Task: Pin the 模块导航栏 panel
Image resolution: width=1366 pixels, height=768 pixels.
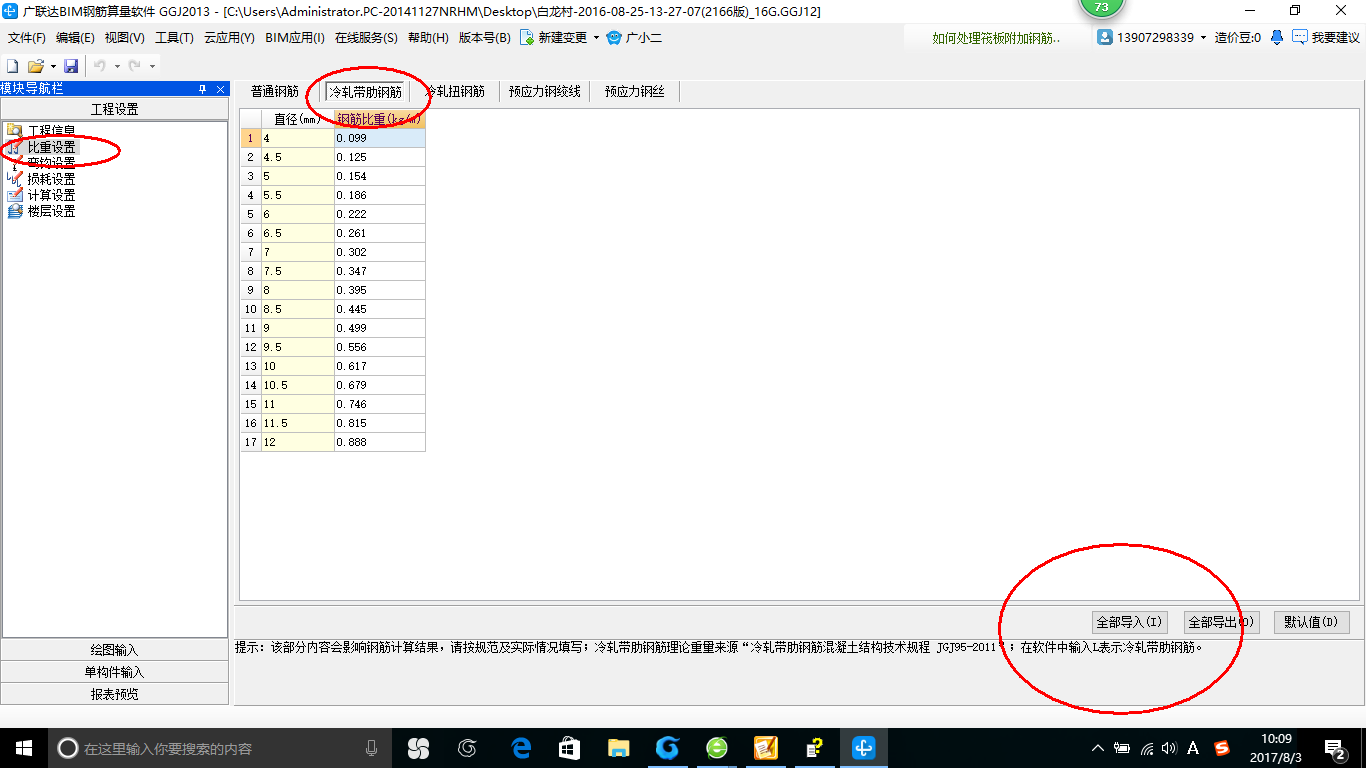Action: pos(204,89)
